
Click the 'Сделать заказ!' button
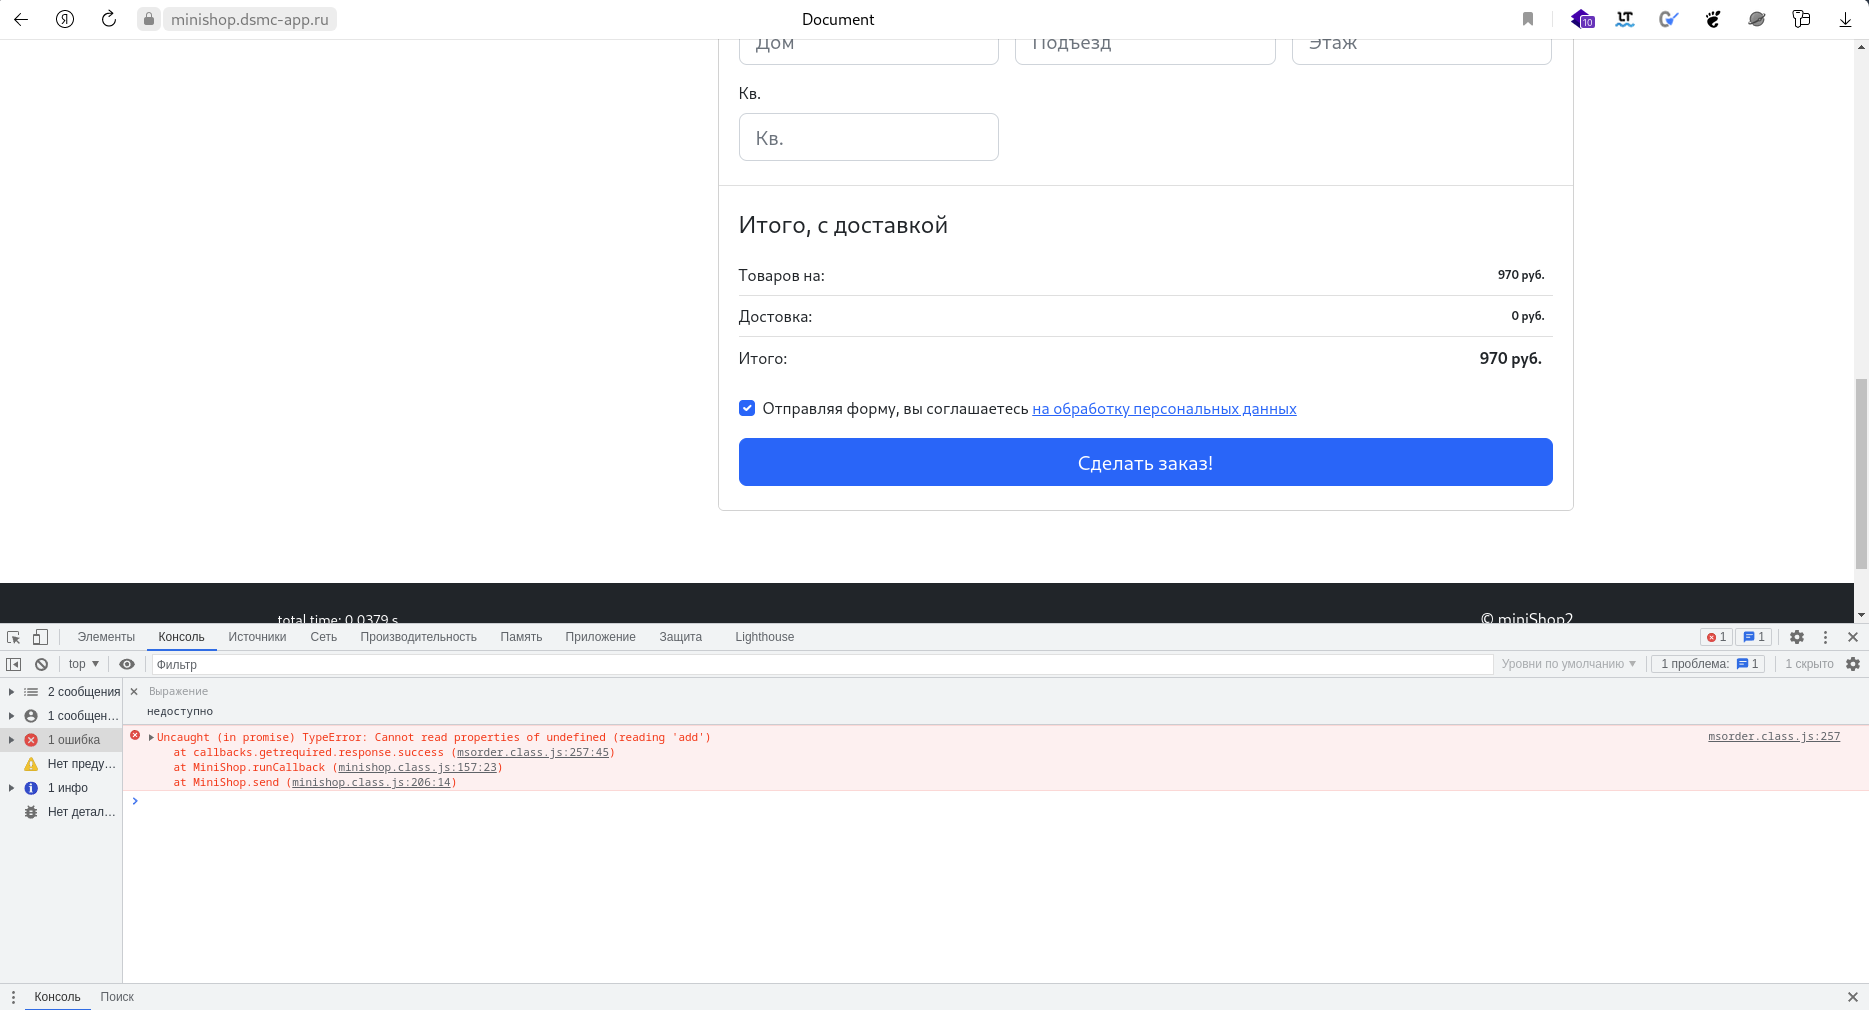(1145, 462)
